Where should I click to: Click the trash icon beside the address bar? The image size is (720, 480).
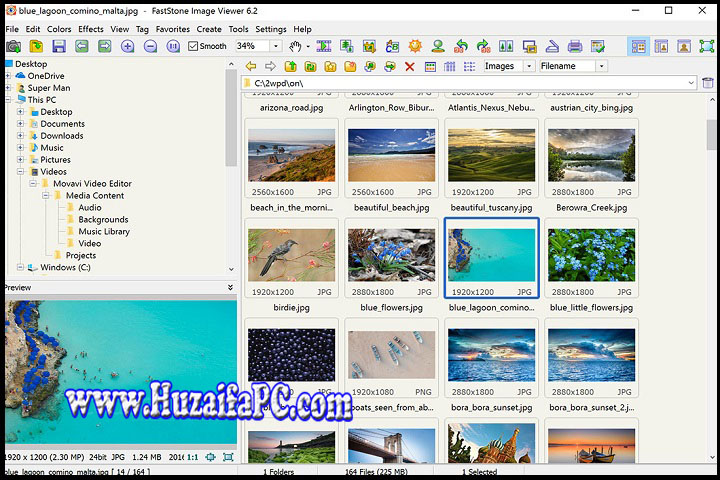click(708, 83)
